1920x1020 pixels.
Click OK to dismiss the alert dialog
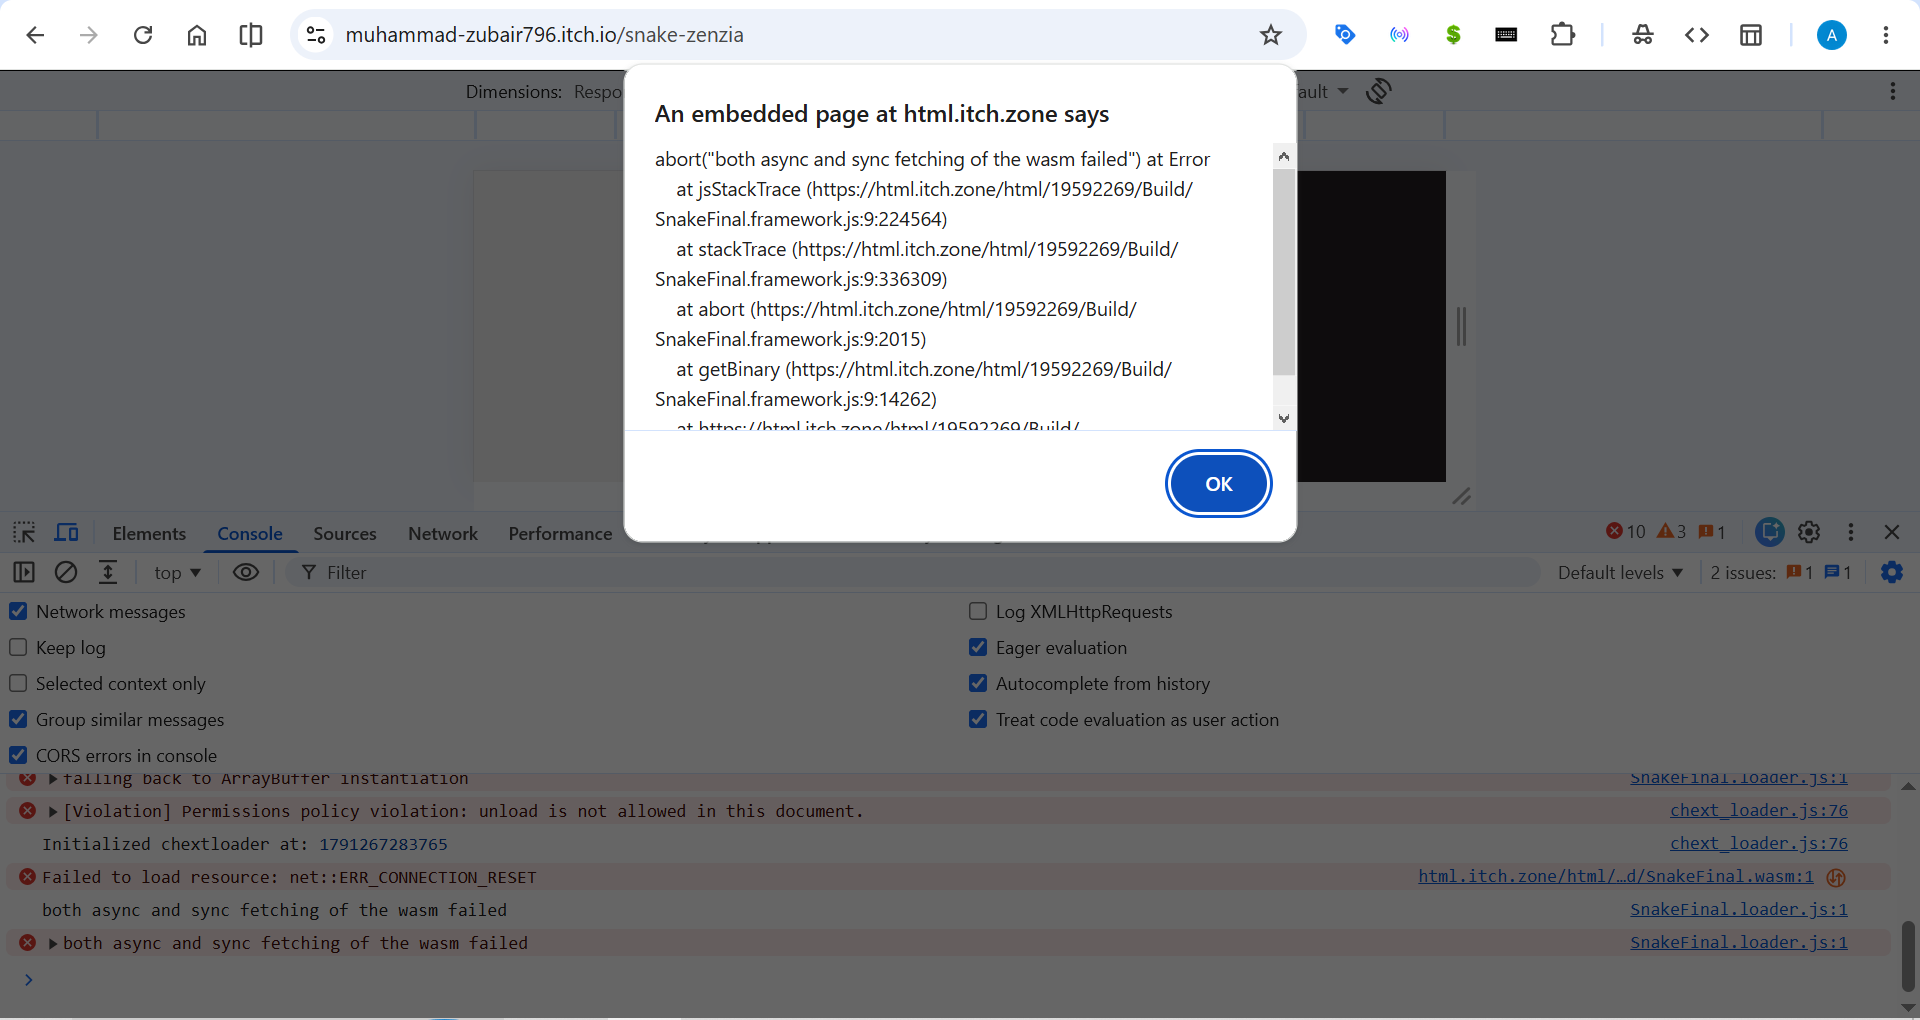pyautogui.click(x=1219, y=484)
